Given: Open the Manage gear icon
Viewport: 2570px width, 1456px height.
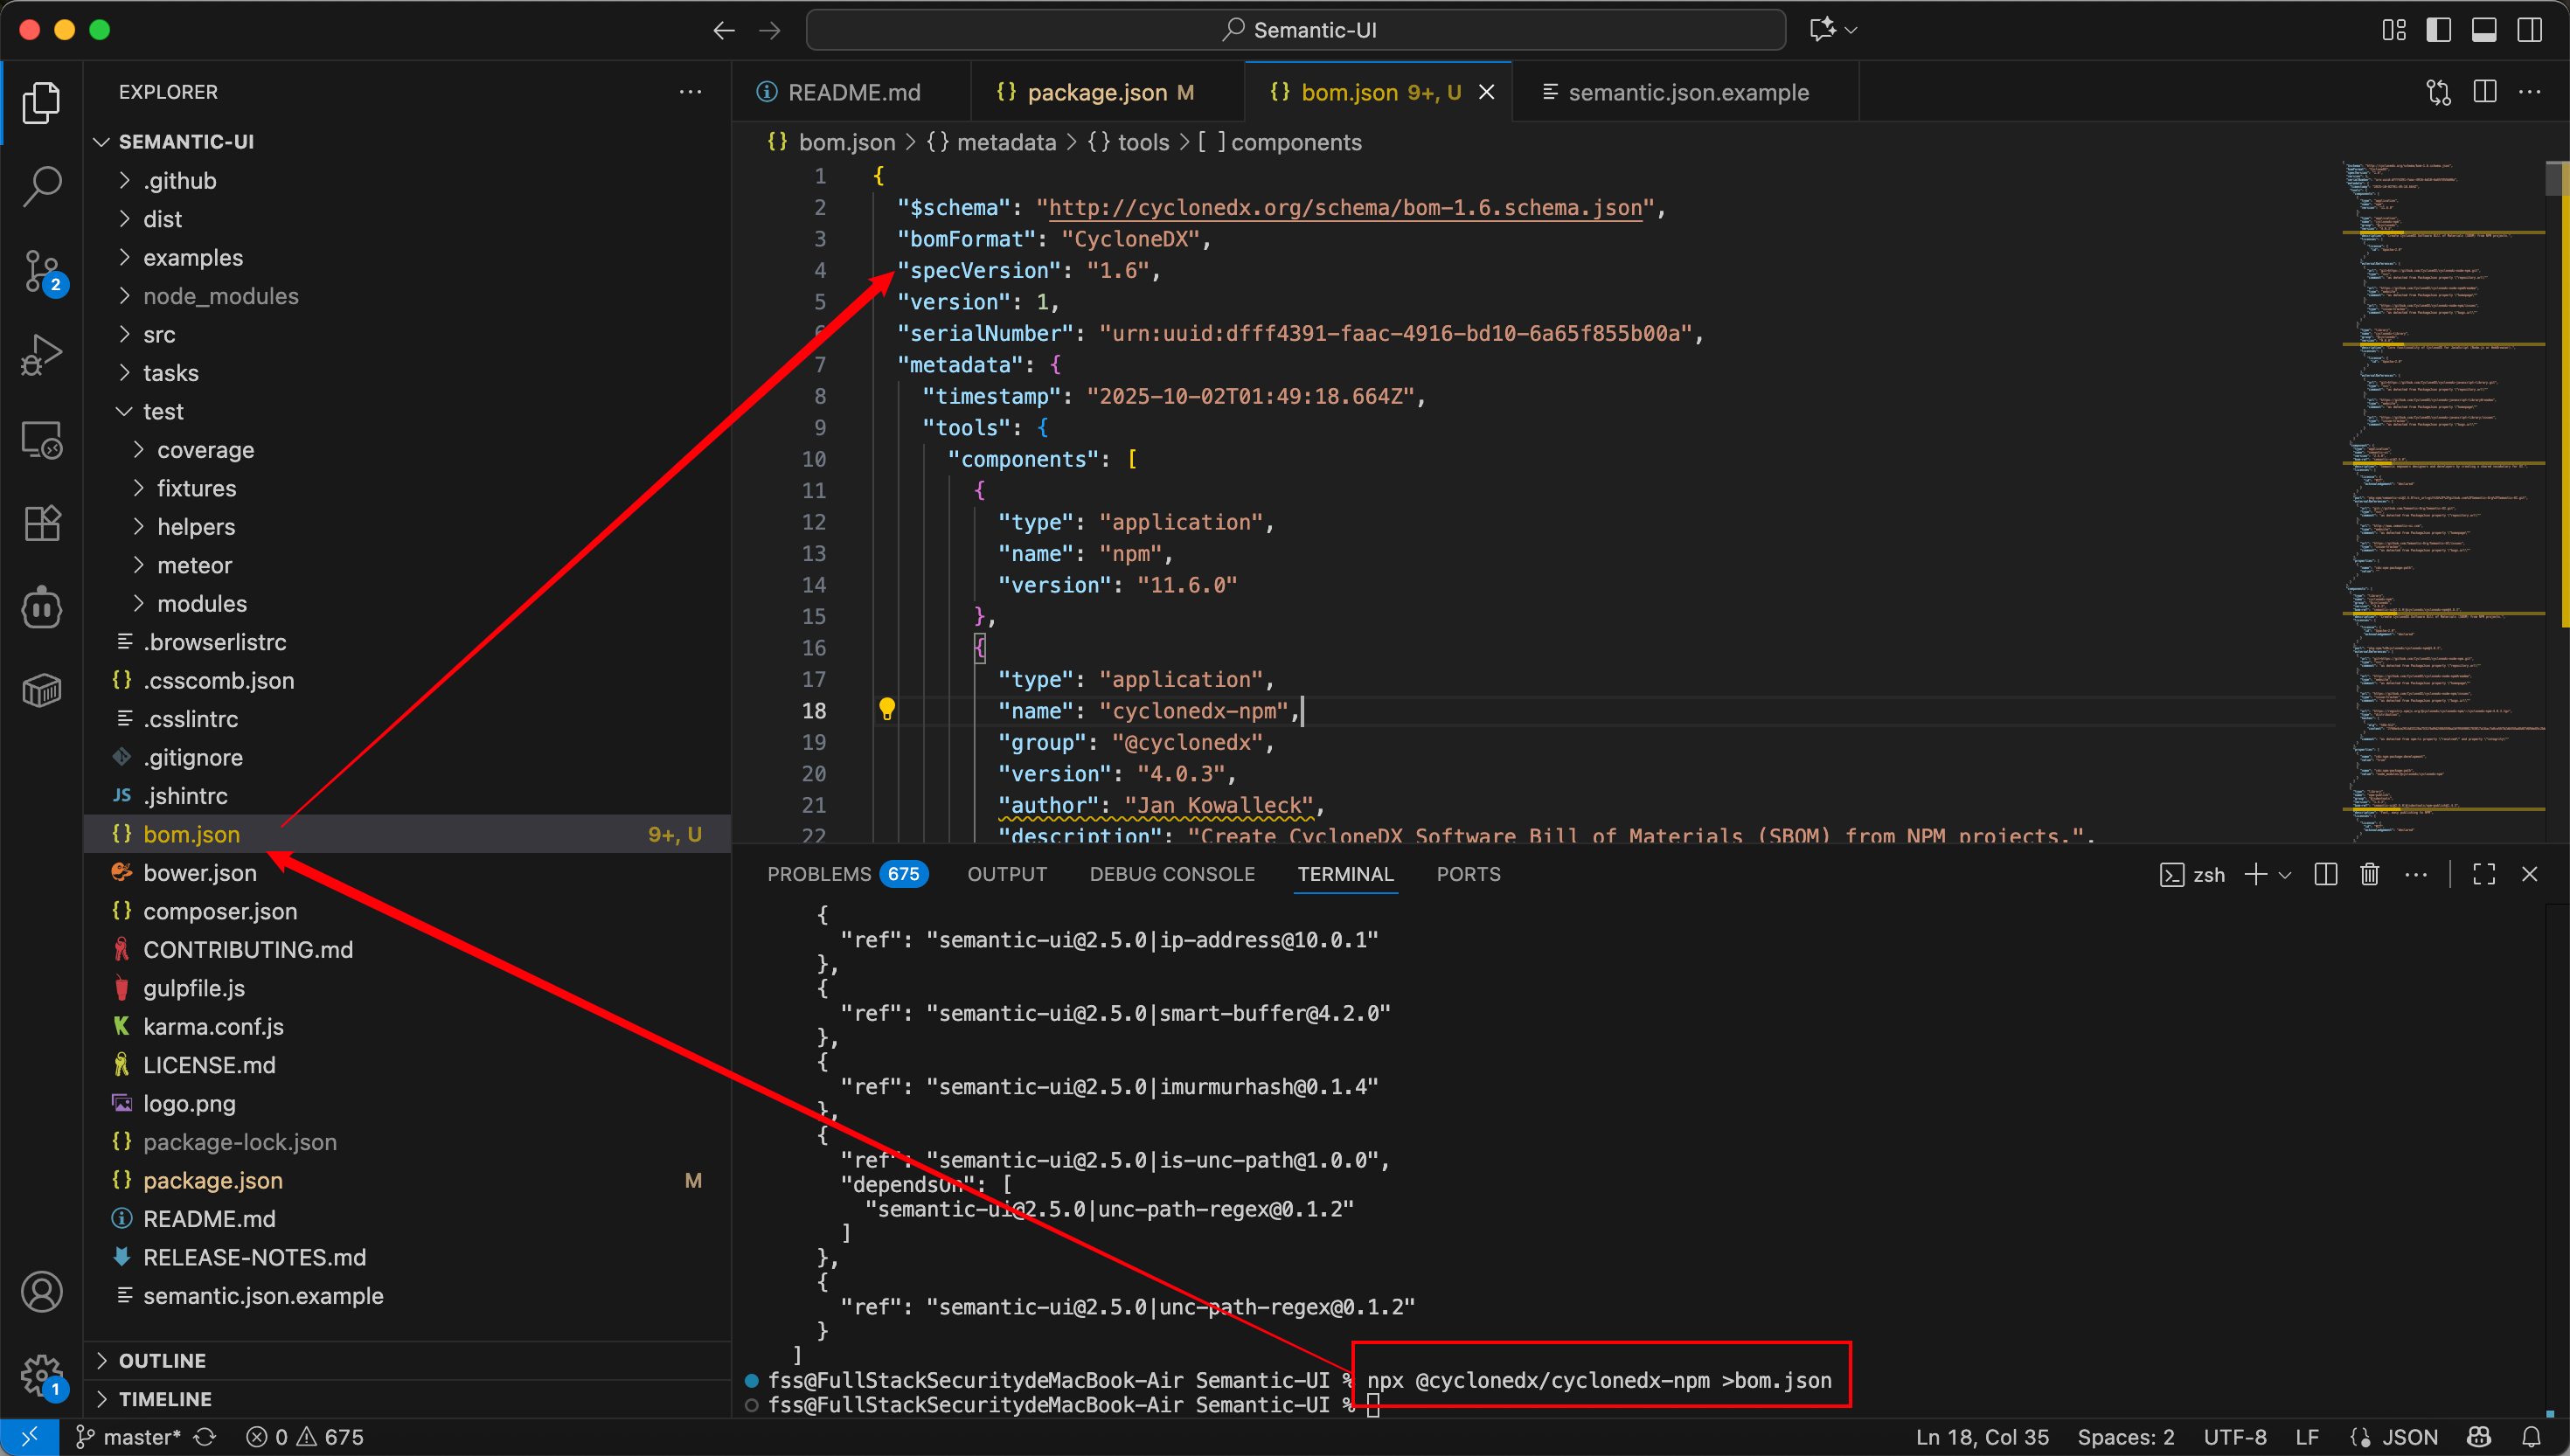Looking at the screenshot, I should coord(41,1374).
